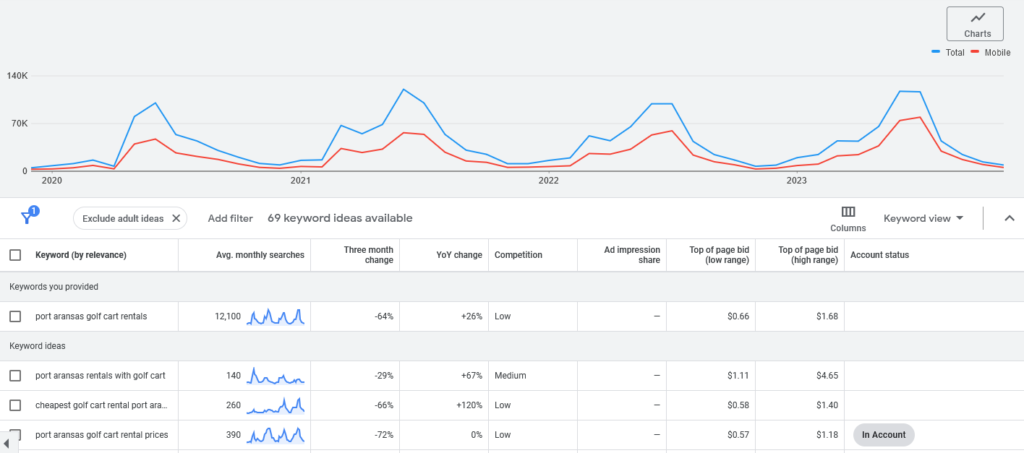Click the In Account status badge

(883, 435)
